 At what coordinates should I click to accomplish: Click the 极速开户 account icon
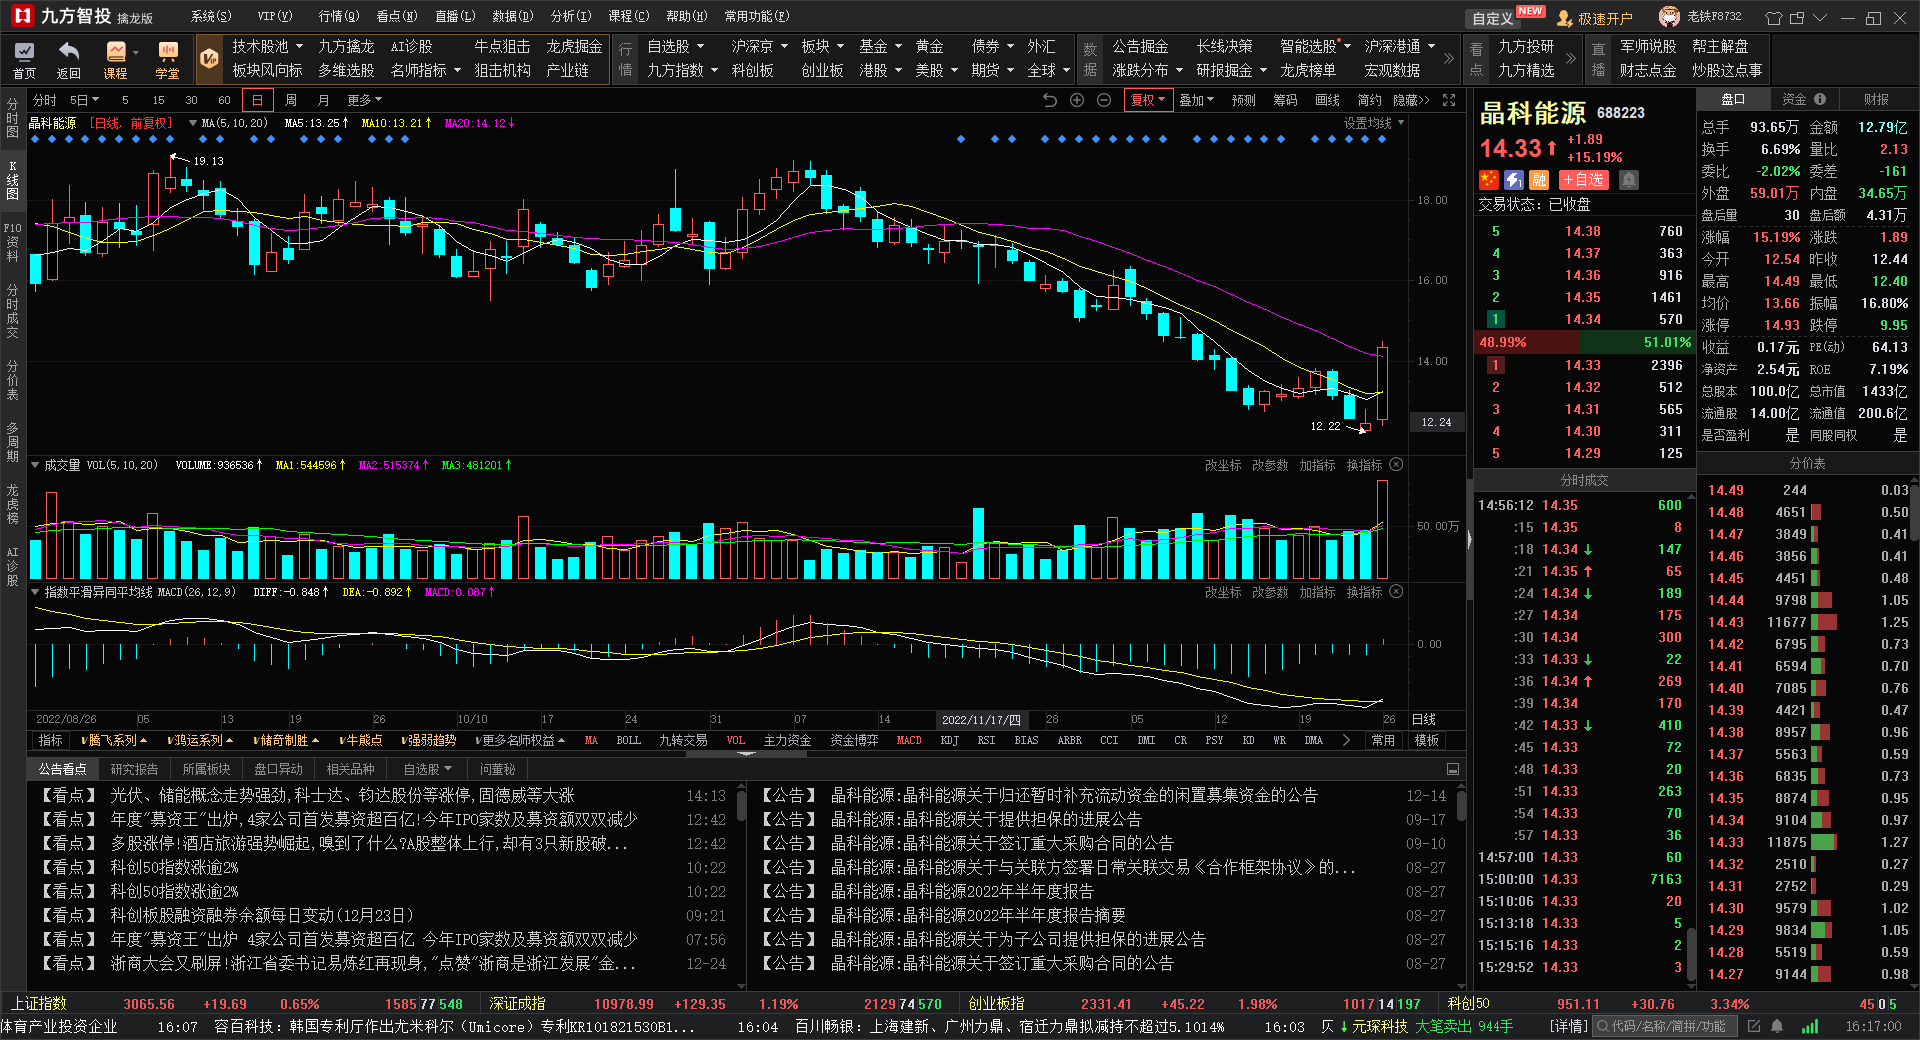click(1565, 18)
